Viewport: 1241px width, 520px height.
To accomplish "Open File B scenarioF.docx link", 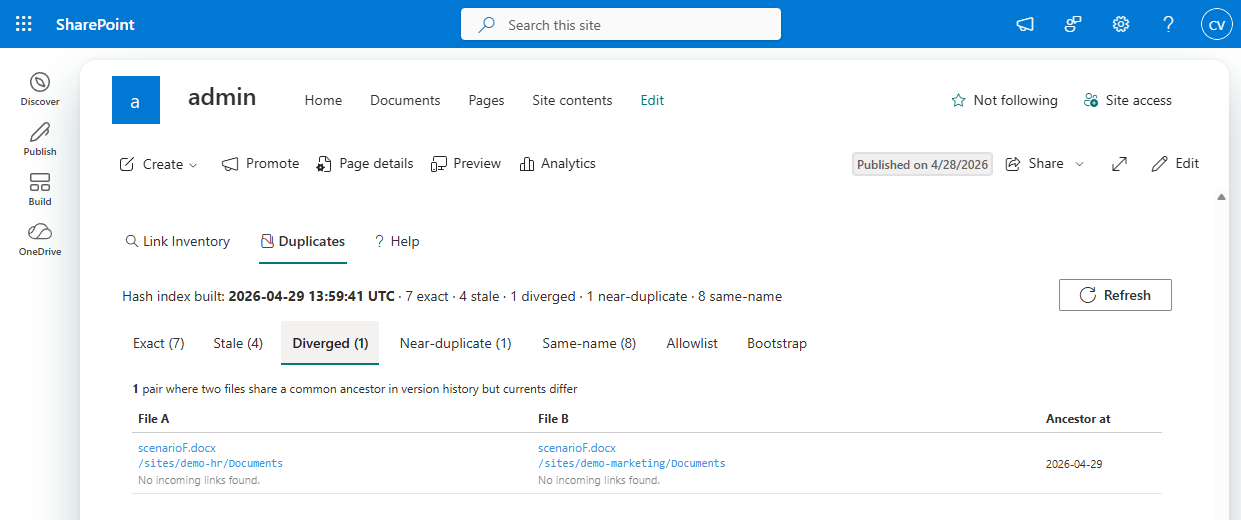I will pos(577,448).
